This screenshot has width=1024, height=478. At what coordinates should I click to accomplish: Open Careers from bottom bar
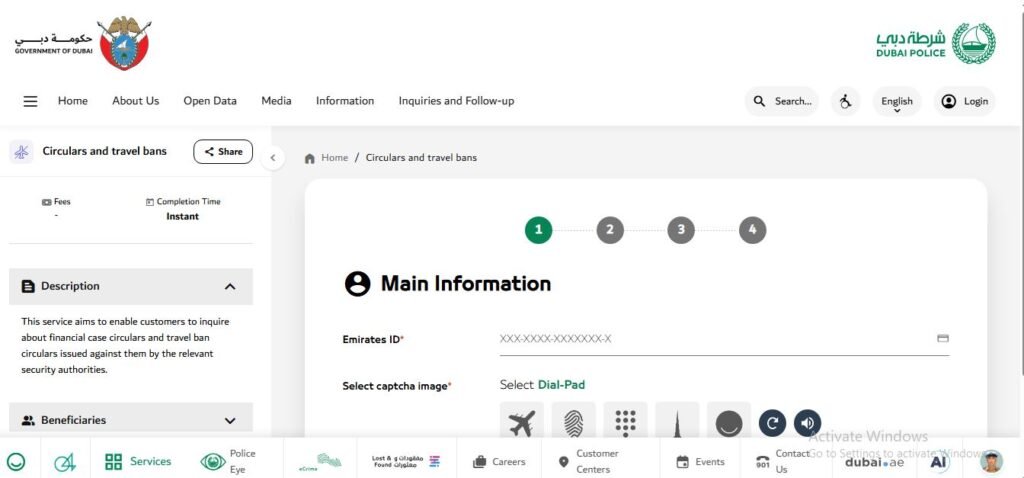click(499, 462)
